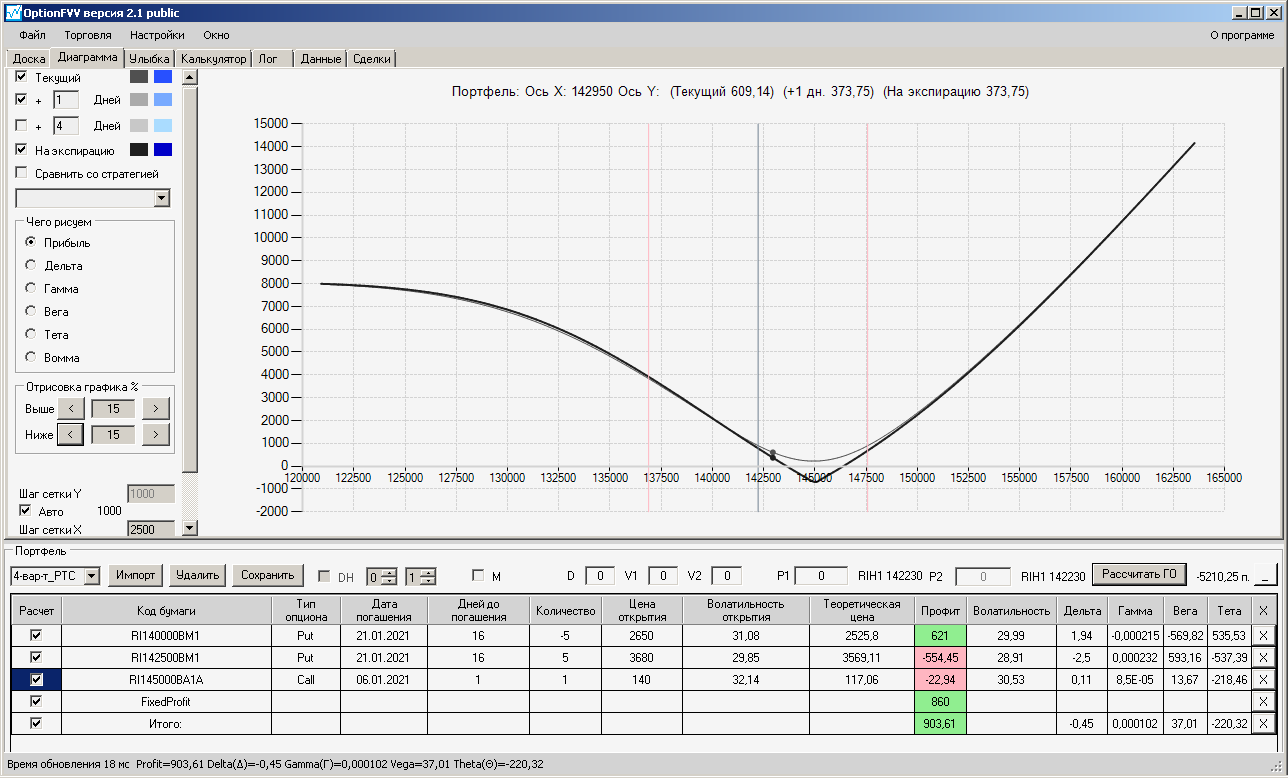Enable the Сравнить со стратегией checkbox
Screen dimensions: 1288x778
point(23,173)
